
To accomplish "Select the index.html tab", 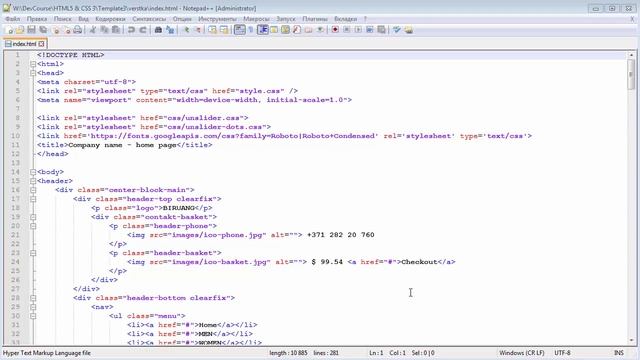I will (x=24, y=44).
